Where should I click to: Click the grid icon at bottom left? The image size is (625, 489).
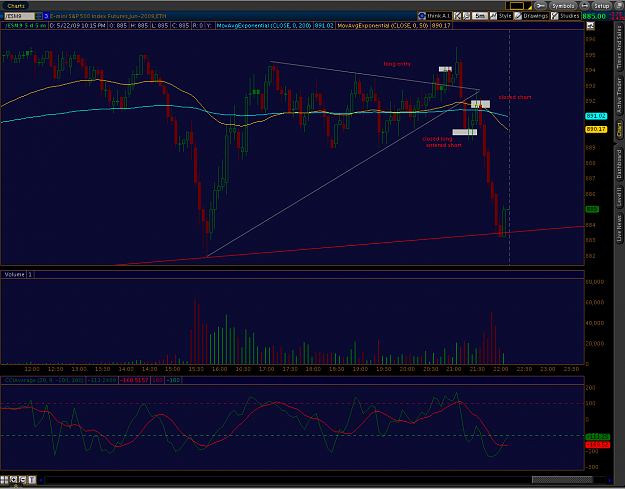[4, 480]
